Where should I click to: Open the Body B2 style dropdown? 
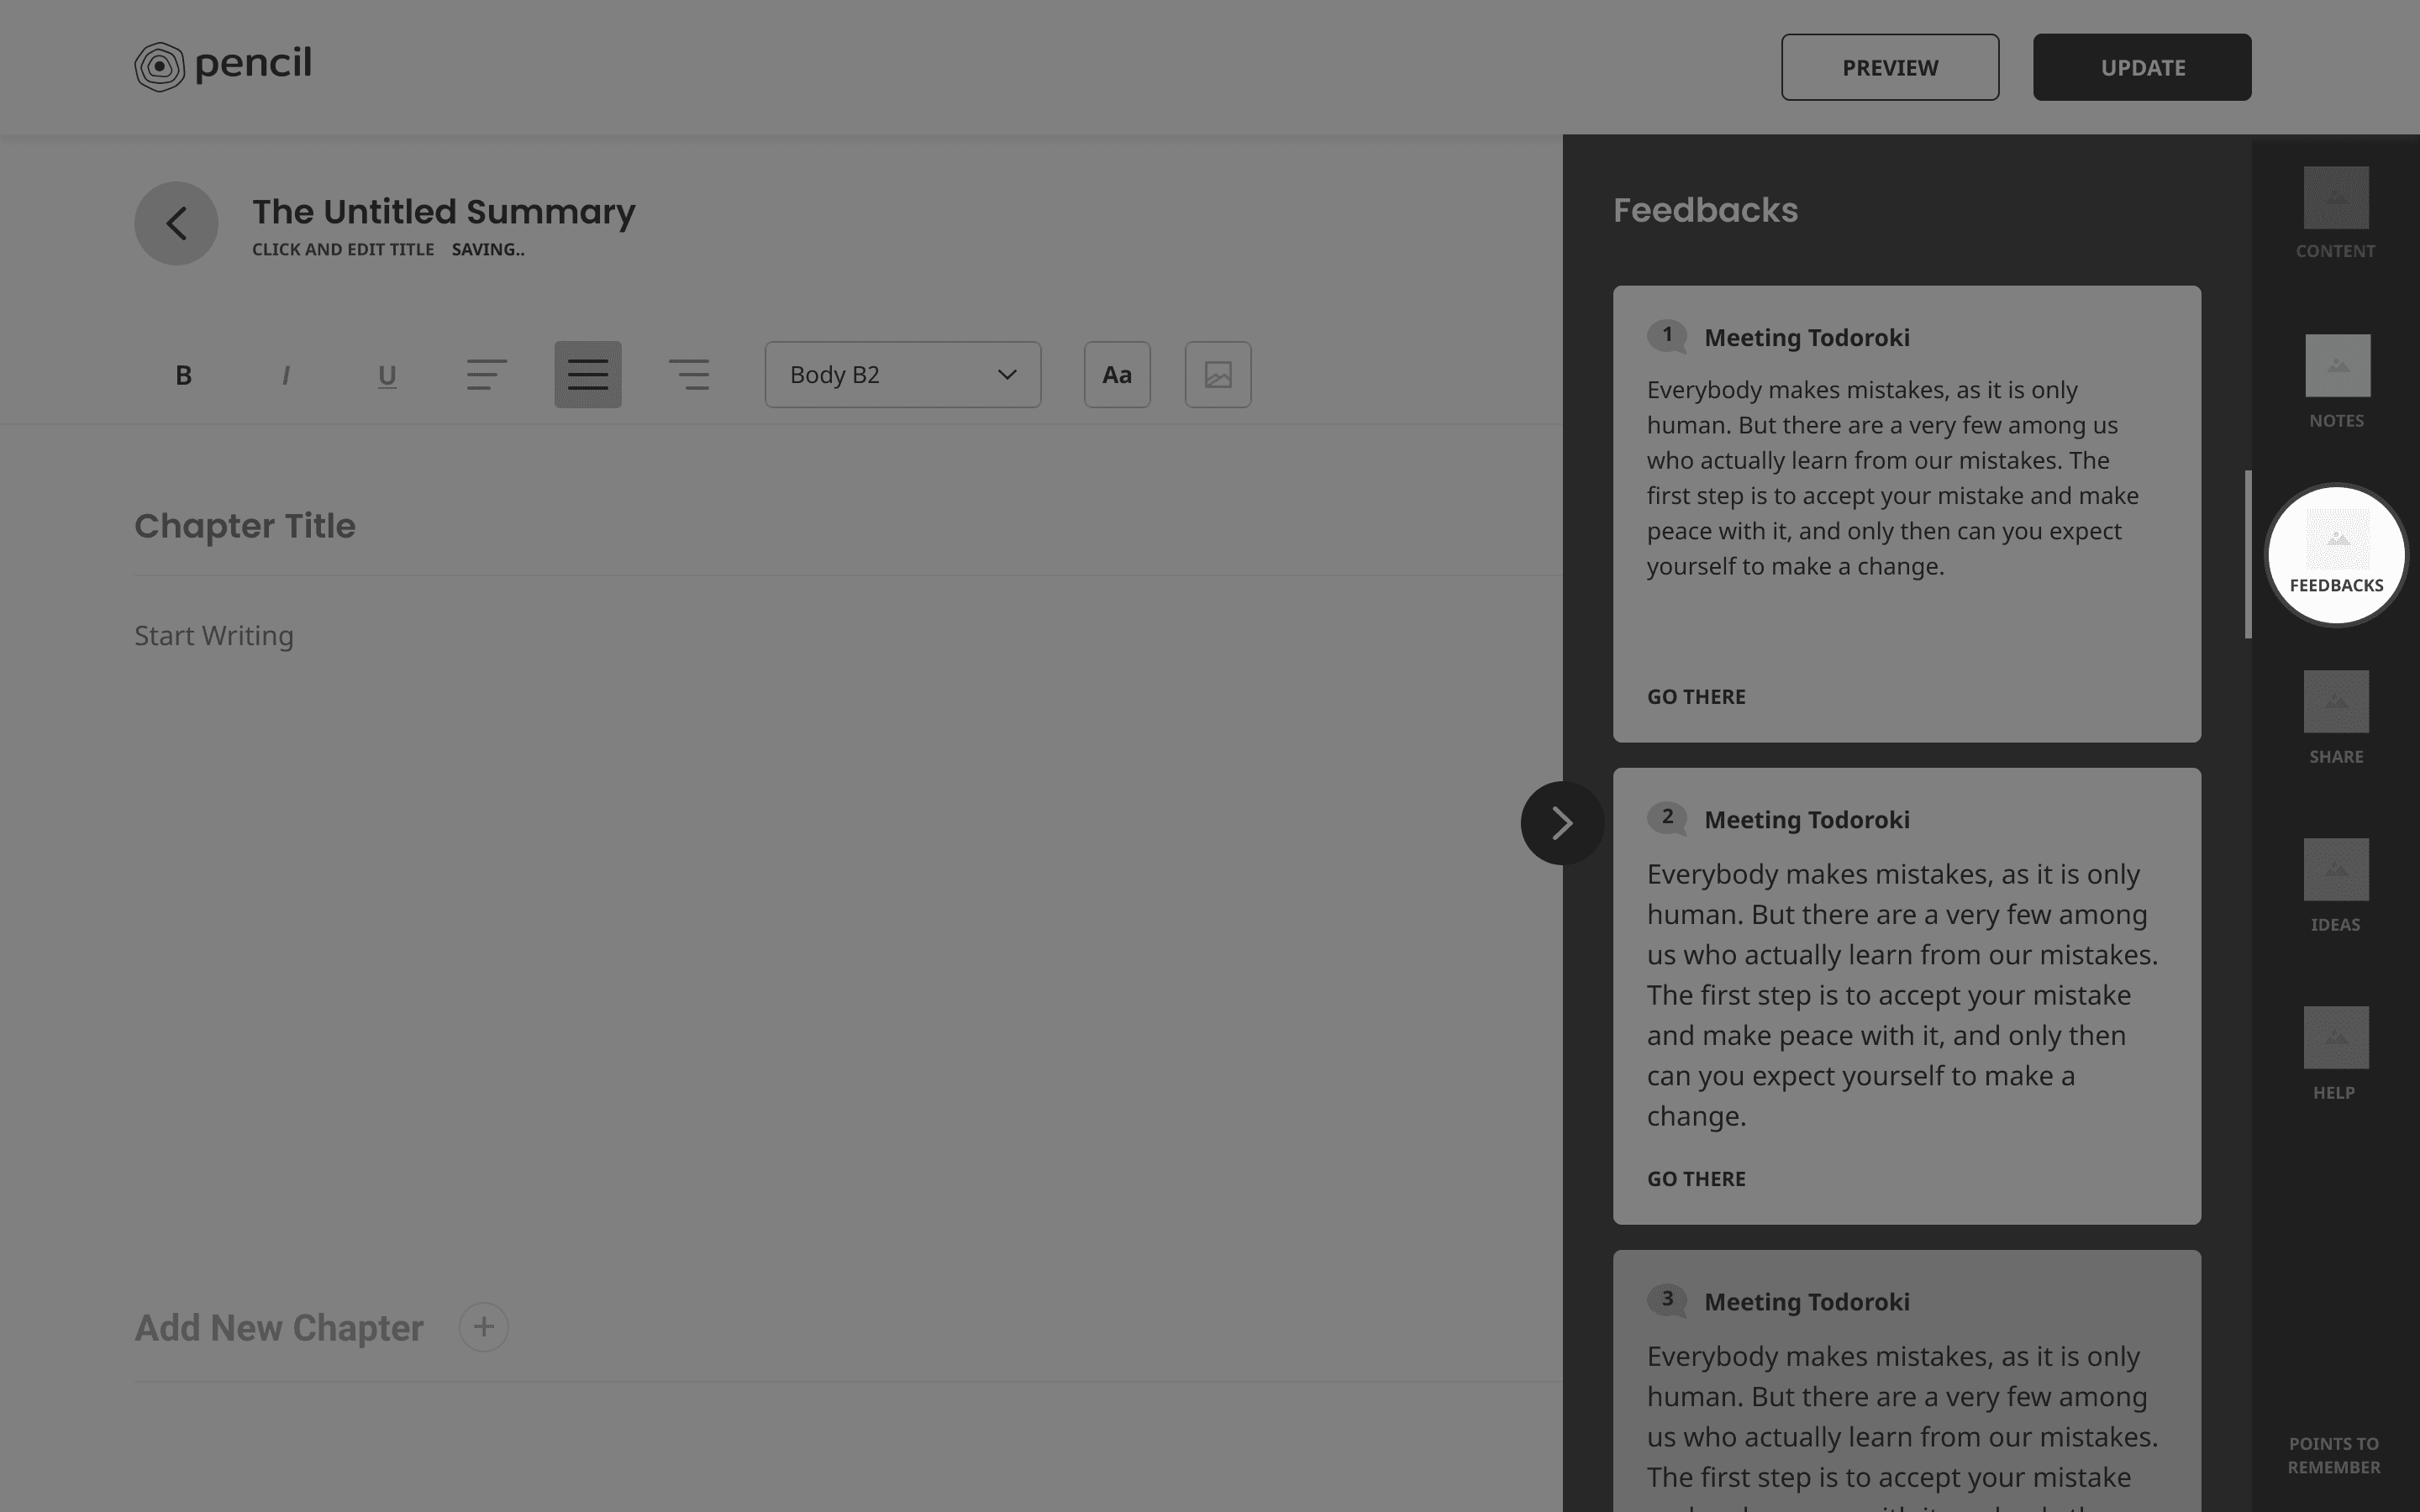[902, 375]
